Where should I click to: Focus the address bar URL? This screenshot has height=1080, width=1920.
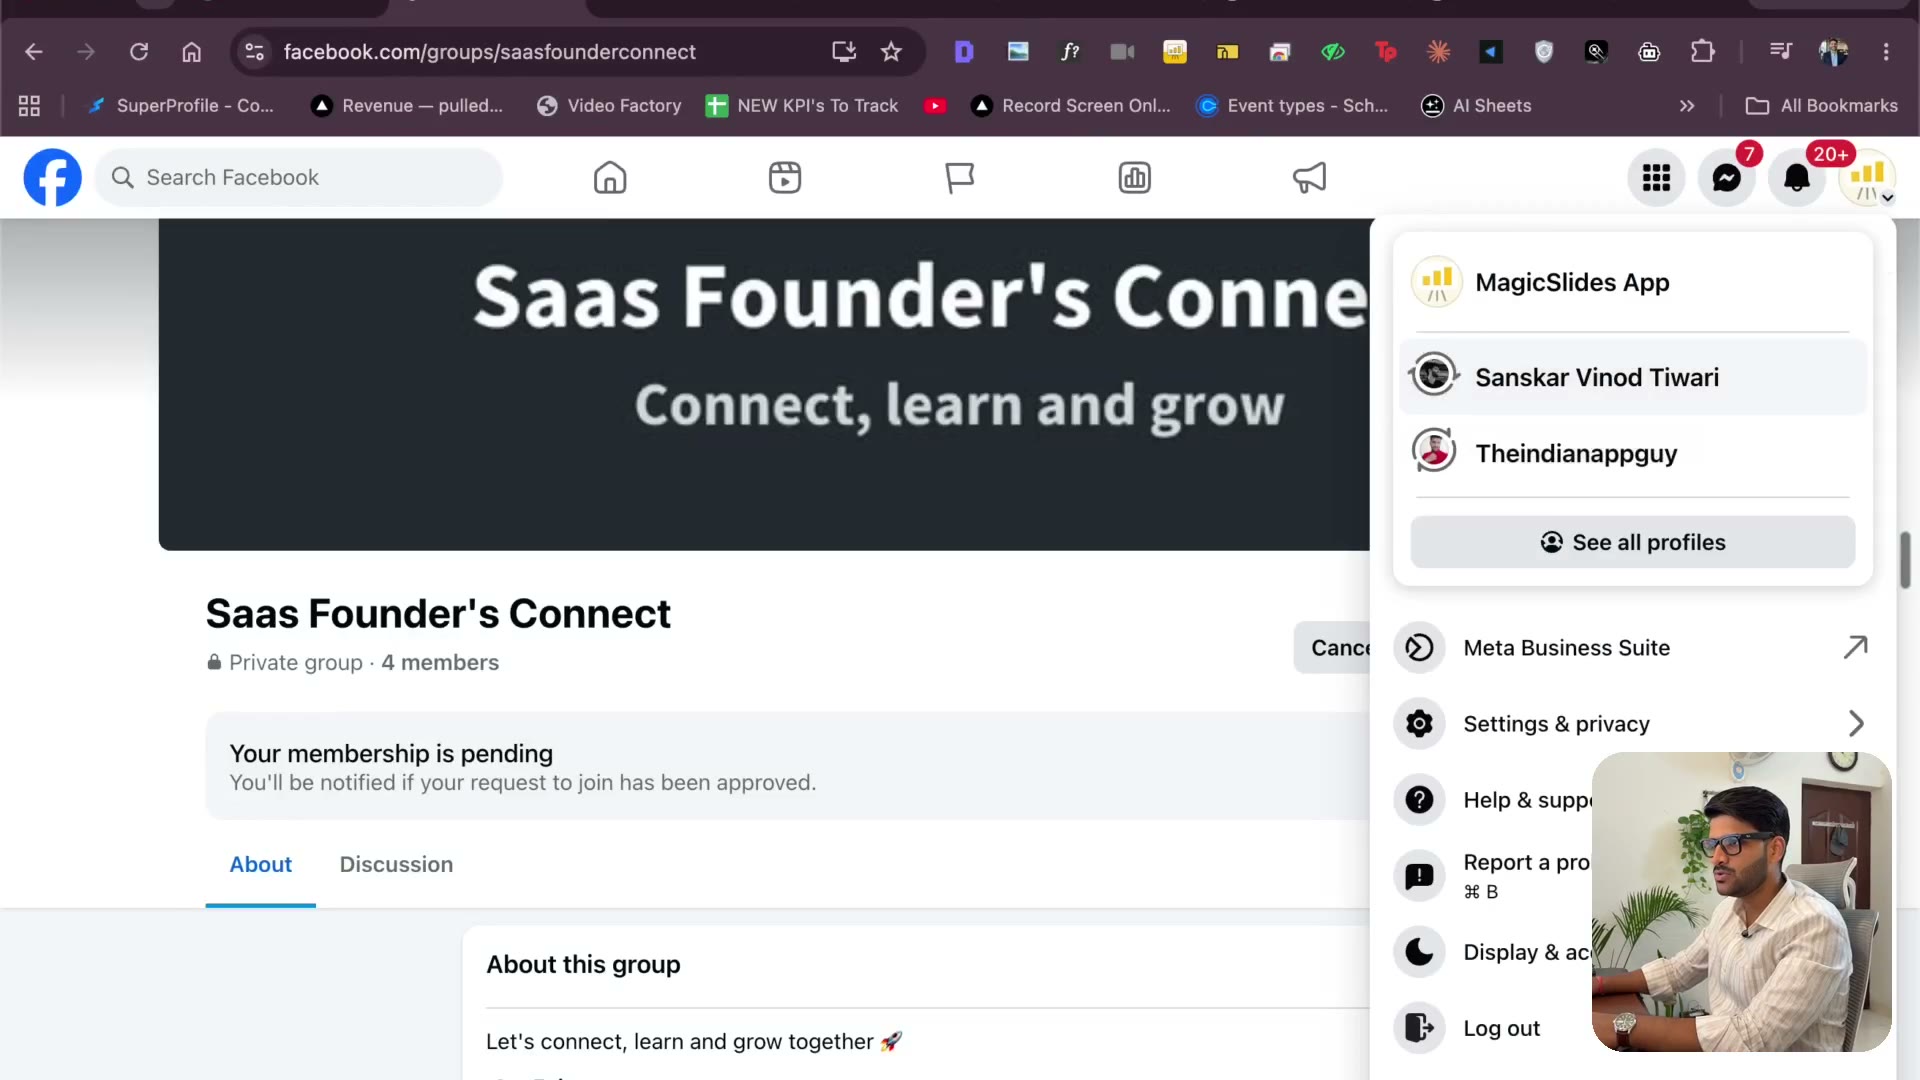coord(490,52)
